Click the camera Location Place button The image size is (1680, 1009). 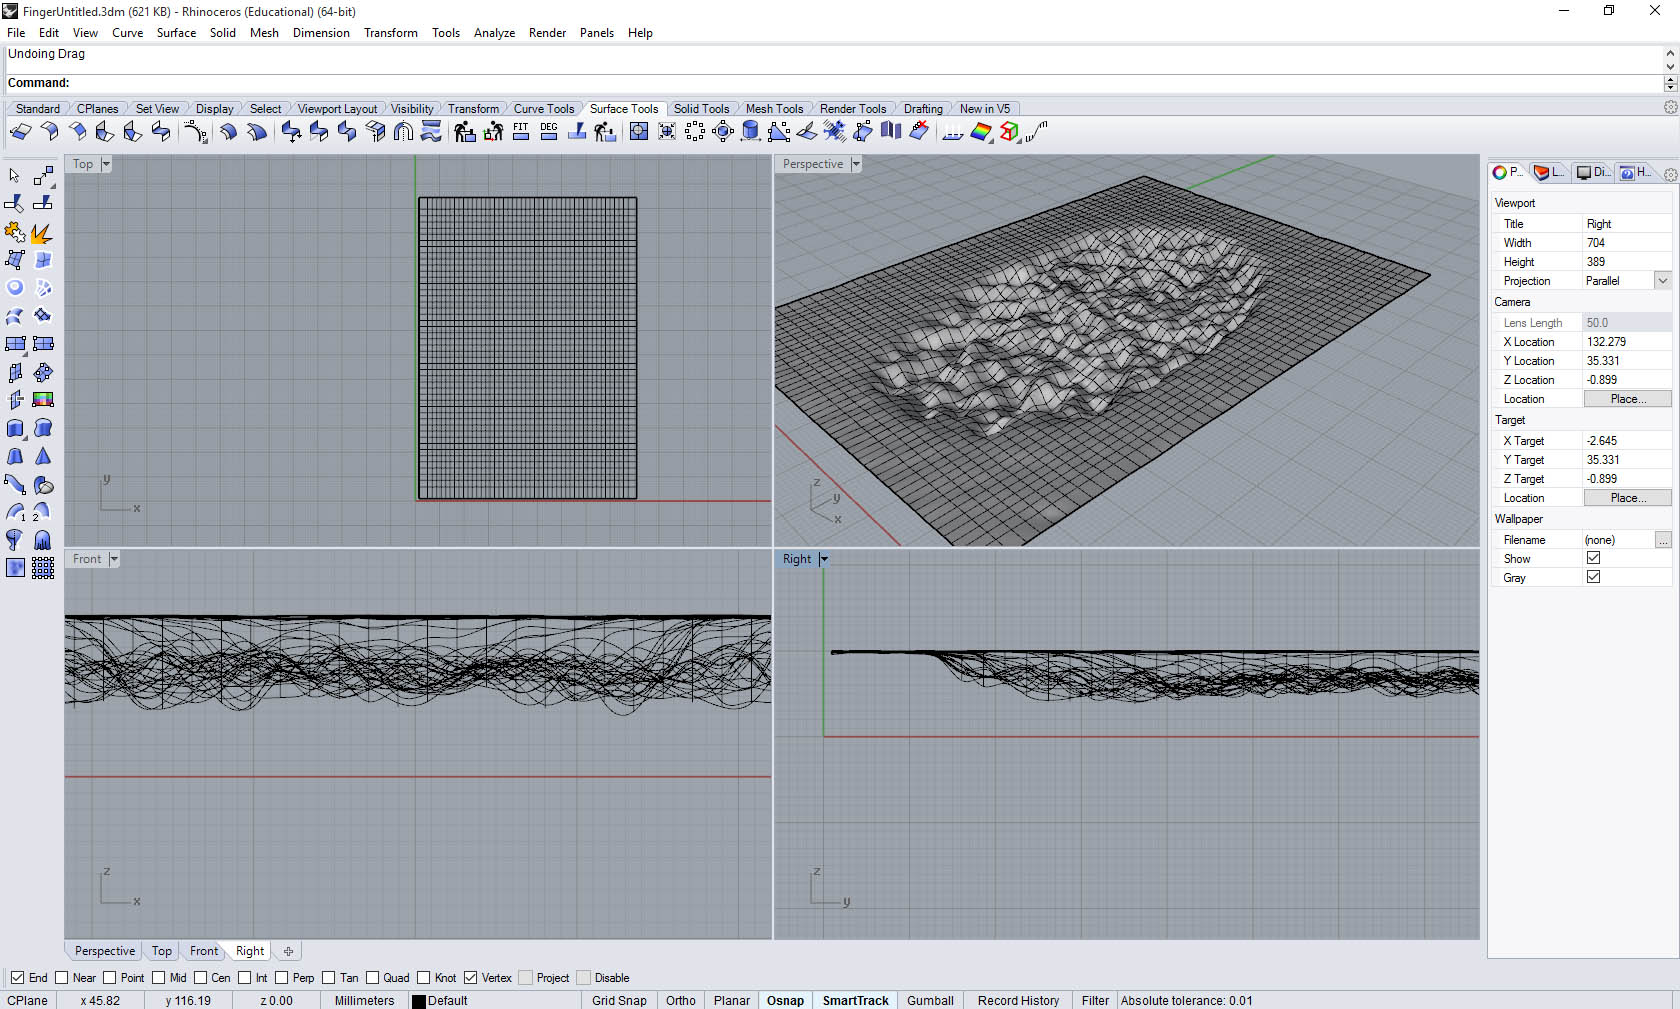1627,399
